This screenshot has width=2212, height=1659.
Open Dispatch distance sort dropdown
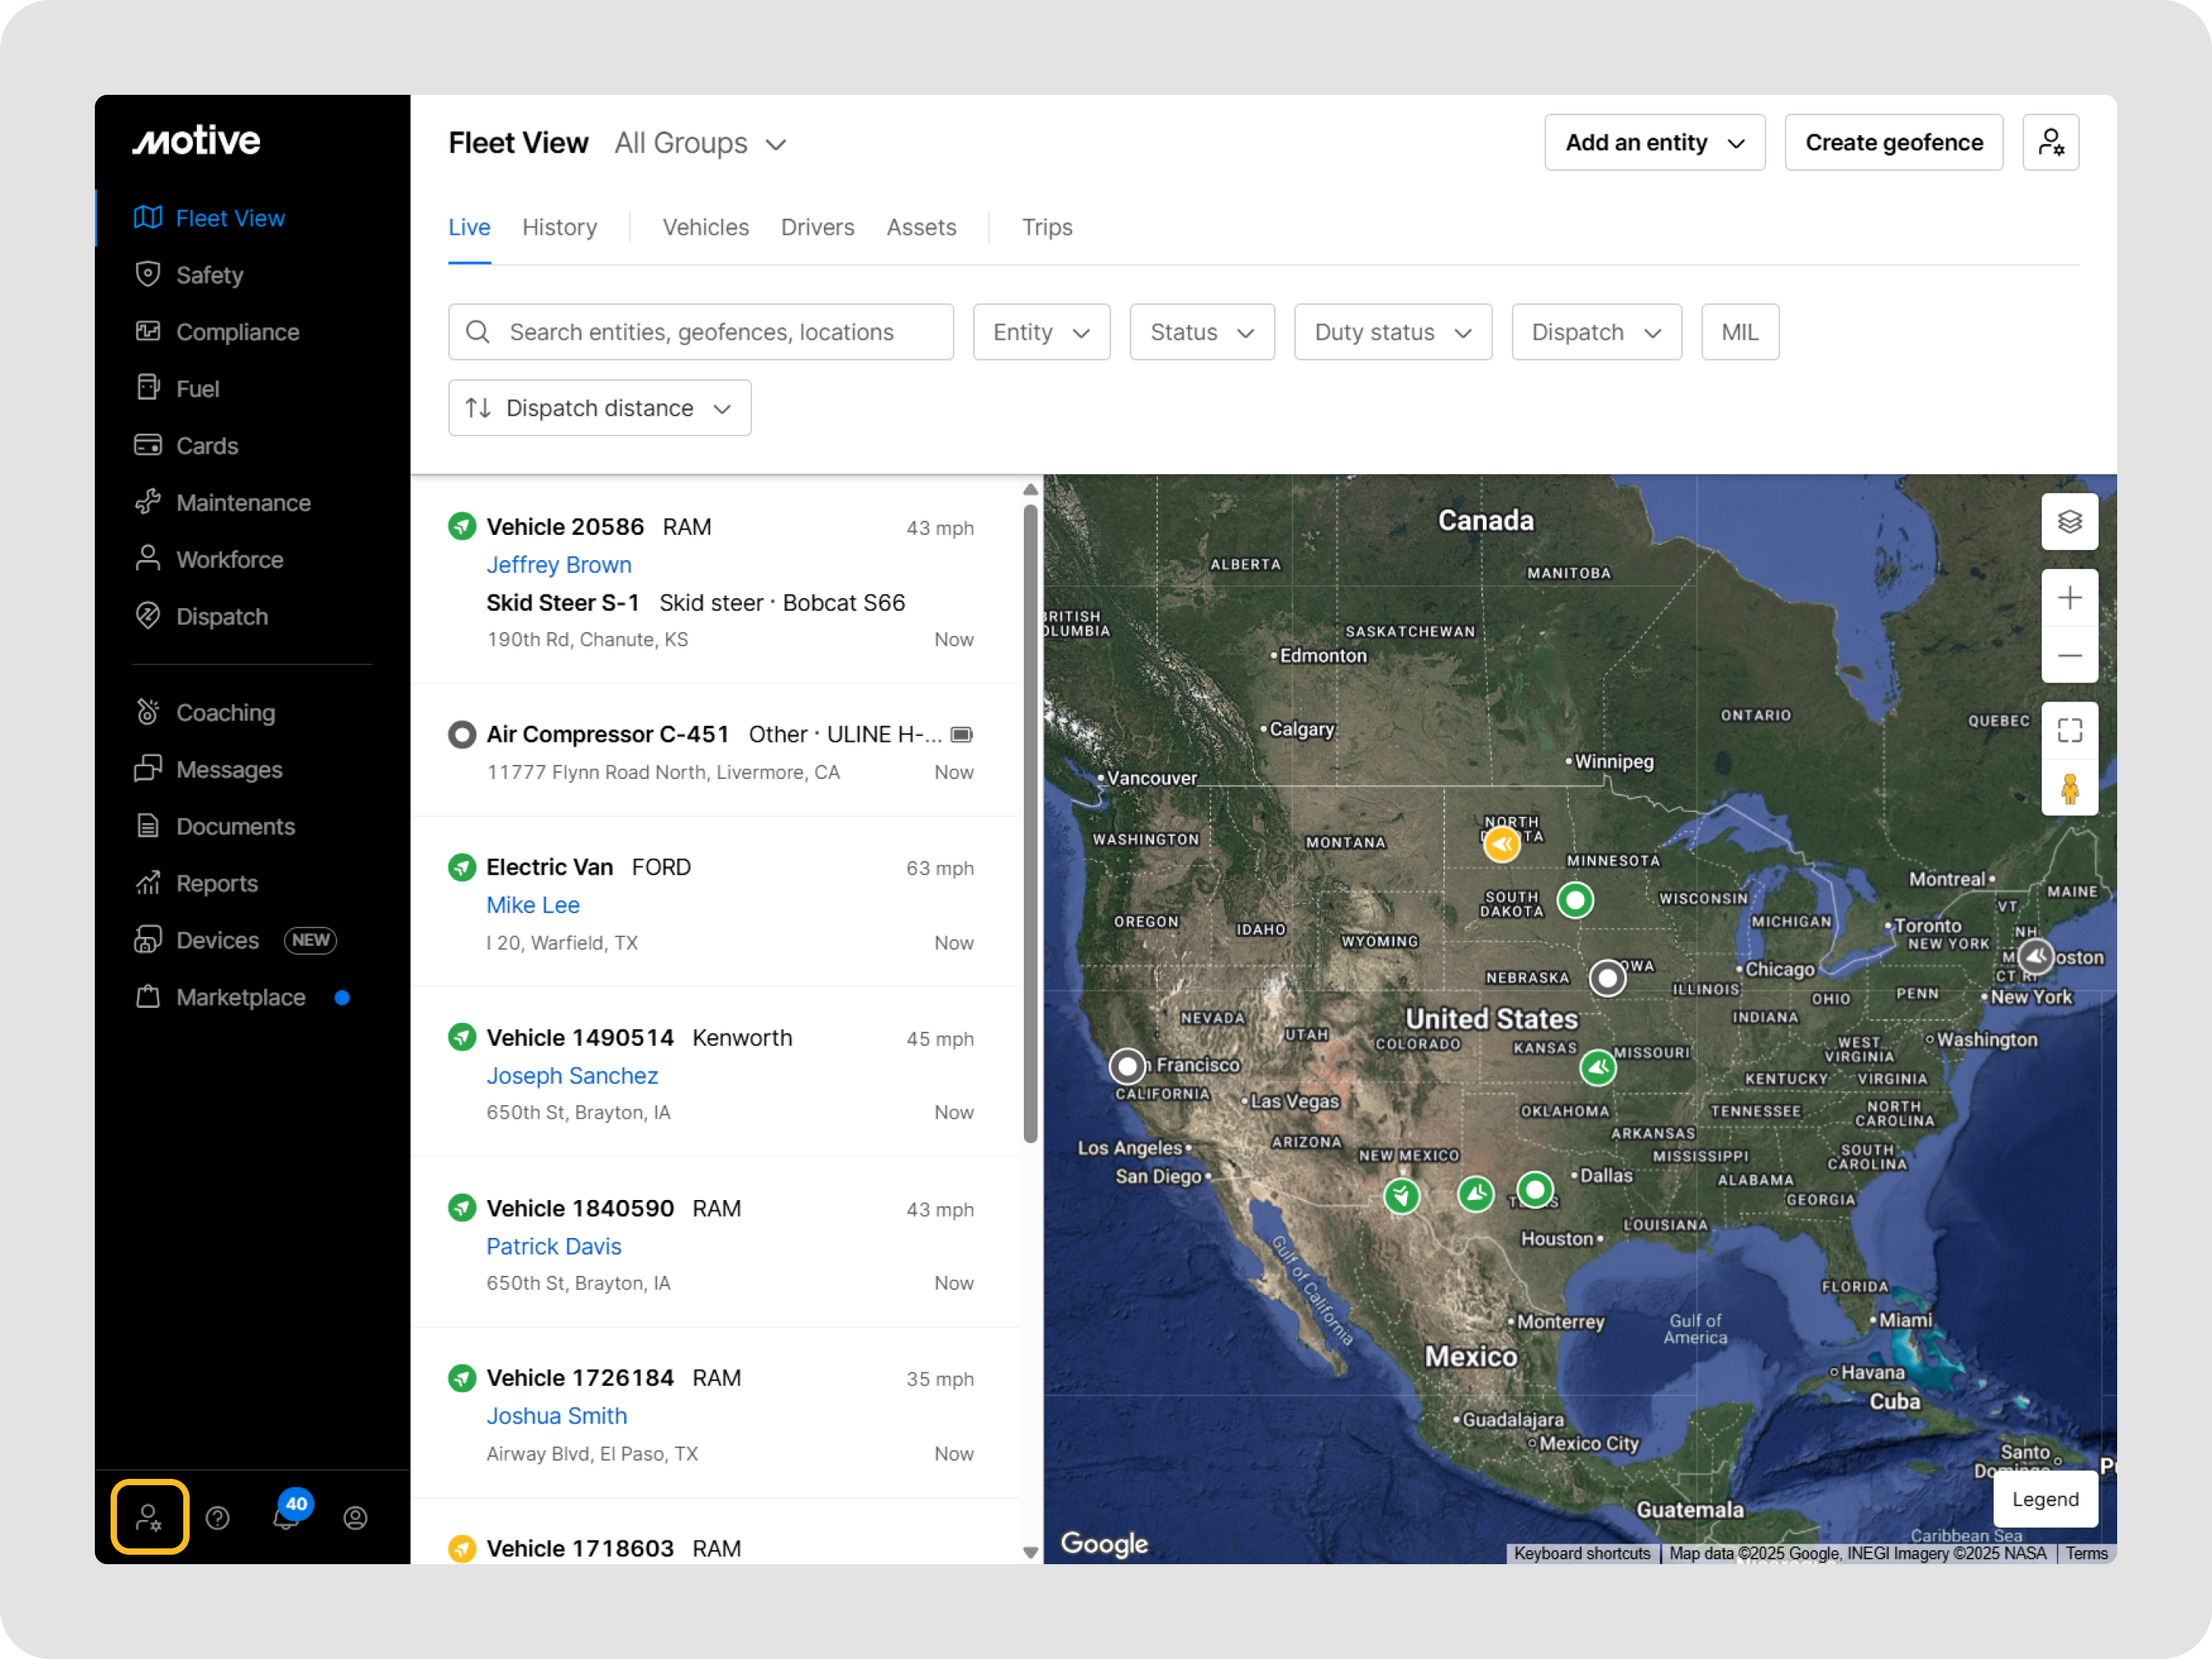[599, 408]
